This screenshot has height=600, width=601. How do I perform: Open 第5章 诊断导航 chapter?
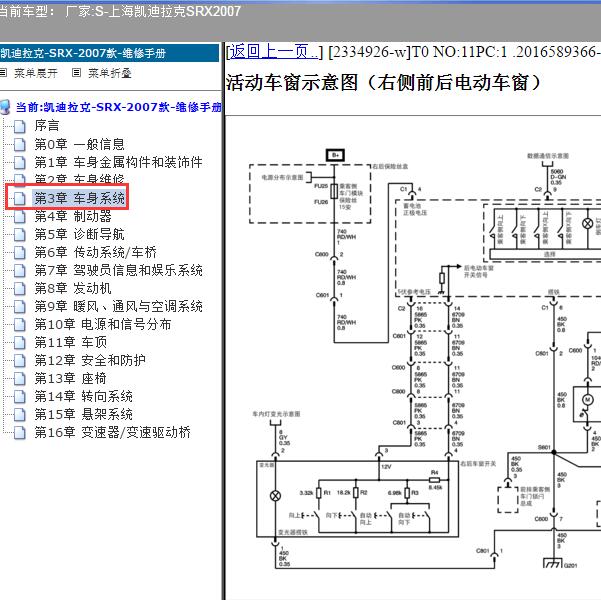(x=79, y=234)
